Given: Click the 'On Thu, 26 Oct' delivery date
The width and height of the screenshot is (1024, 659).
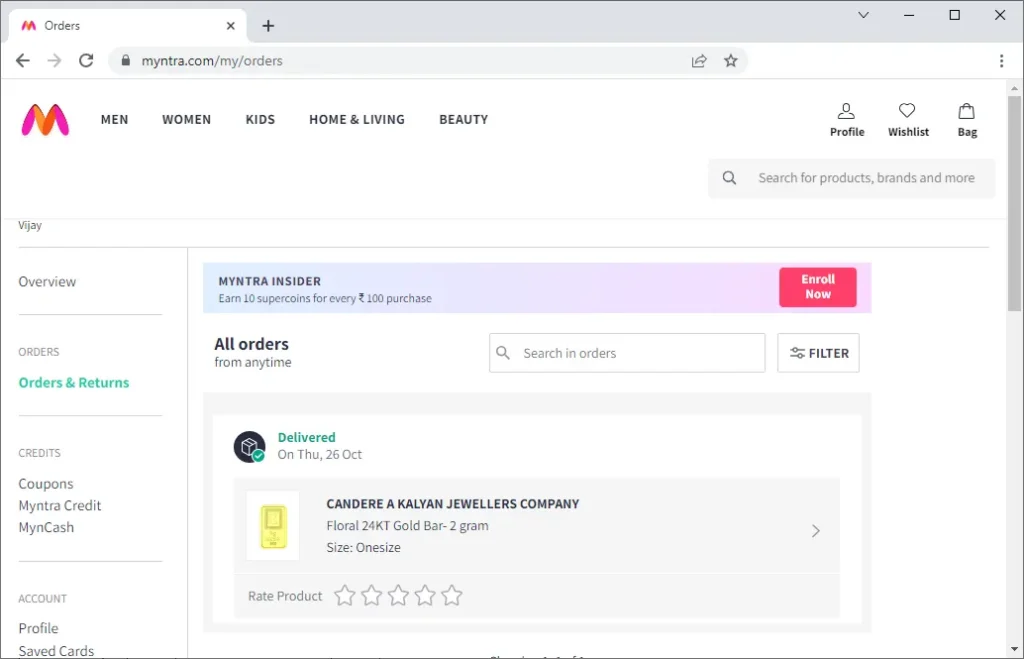Looking at the screenshot, I should [319, 455].
